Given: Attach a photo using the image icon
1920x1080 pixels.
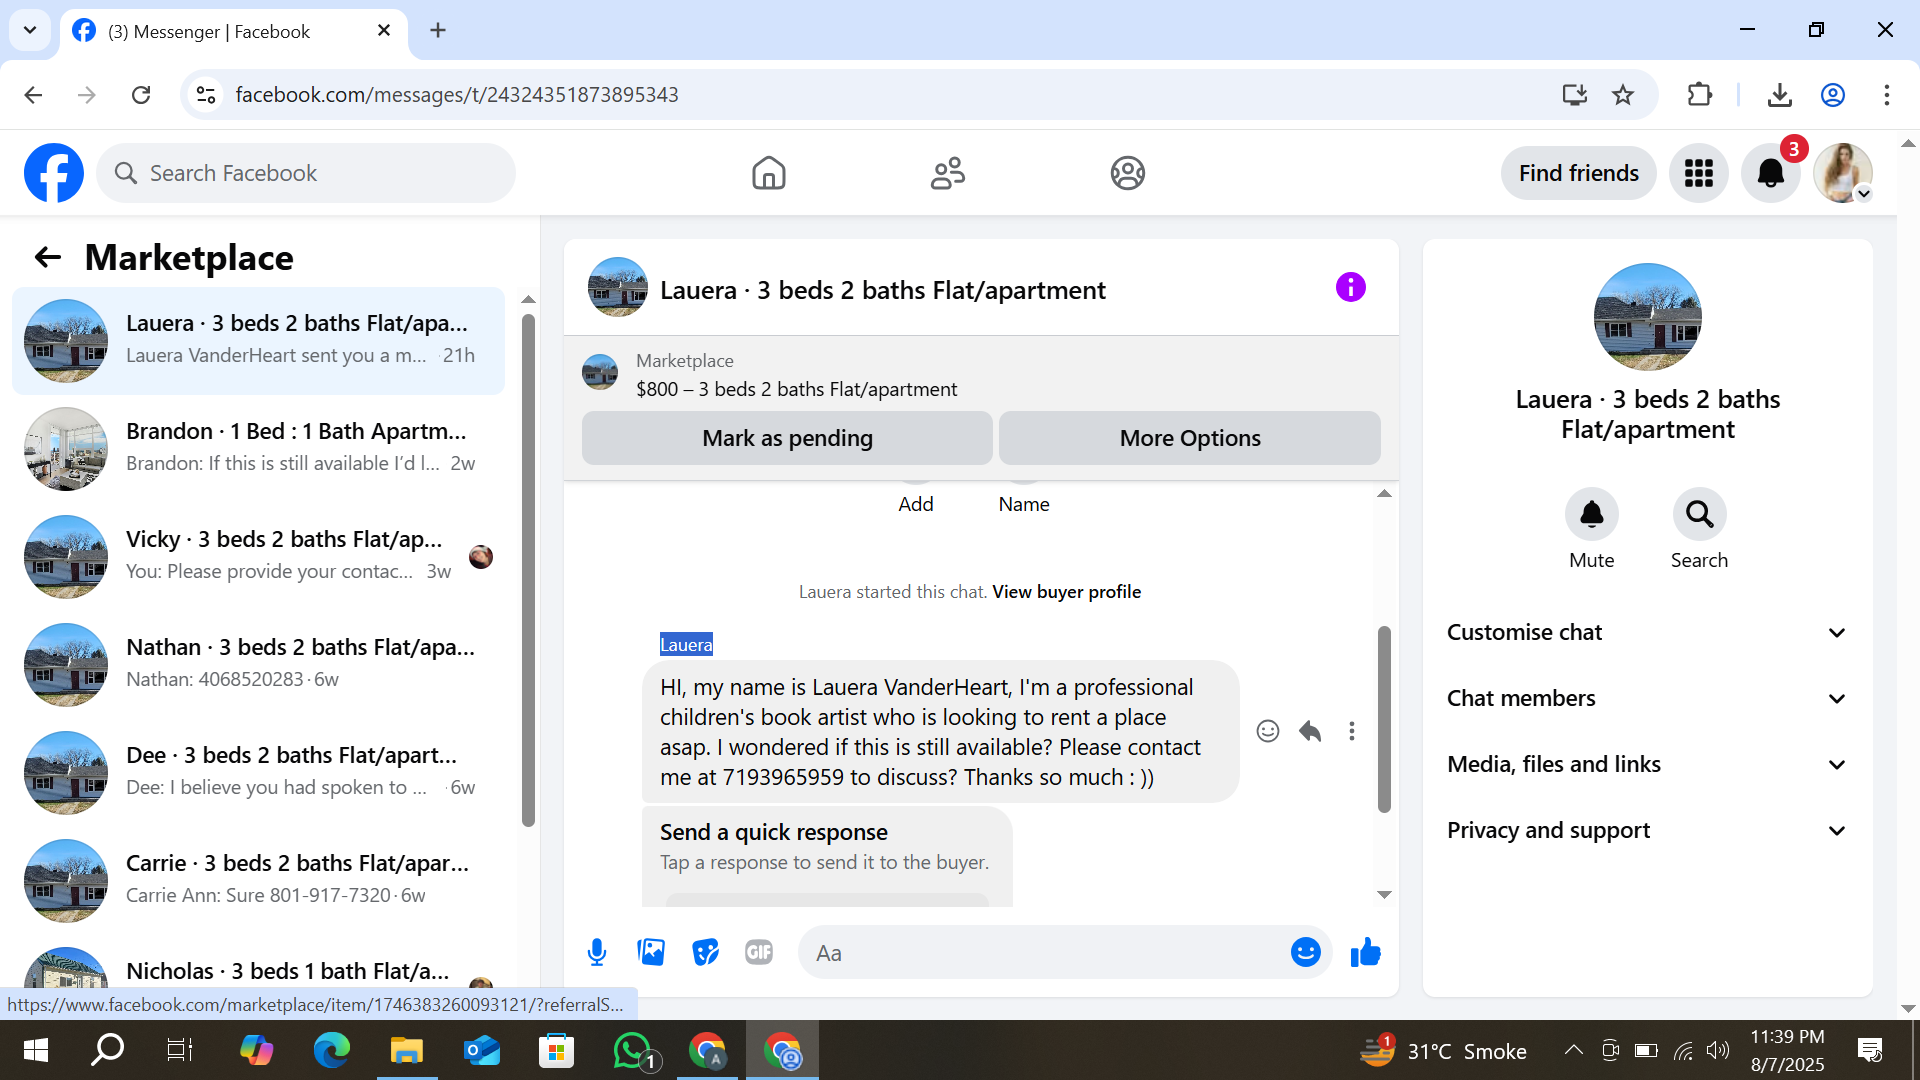Looking at the screenshot, I should click(651, 952).
